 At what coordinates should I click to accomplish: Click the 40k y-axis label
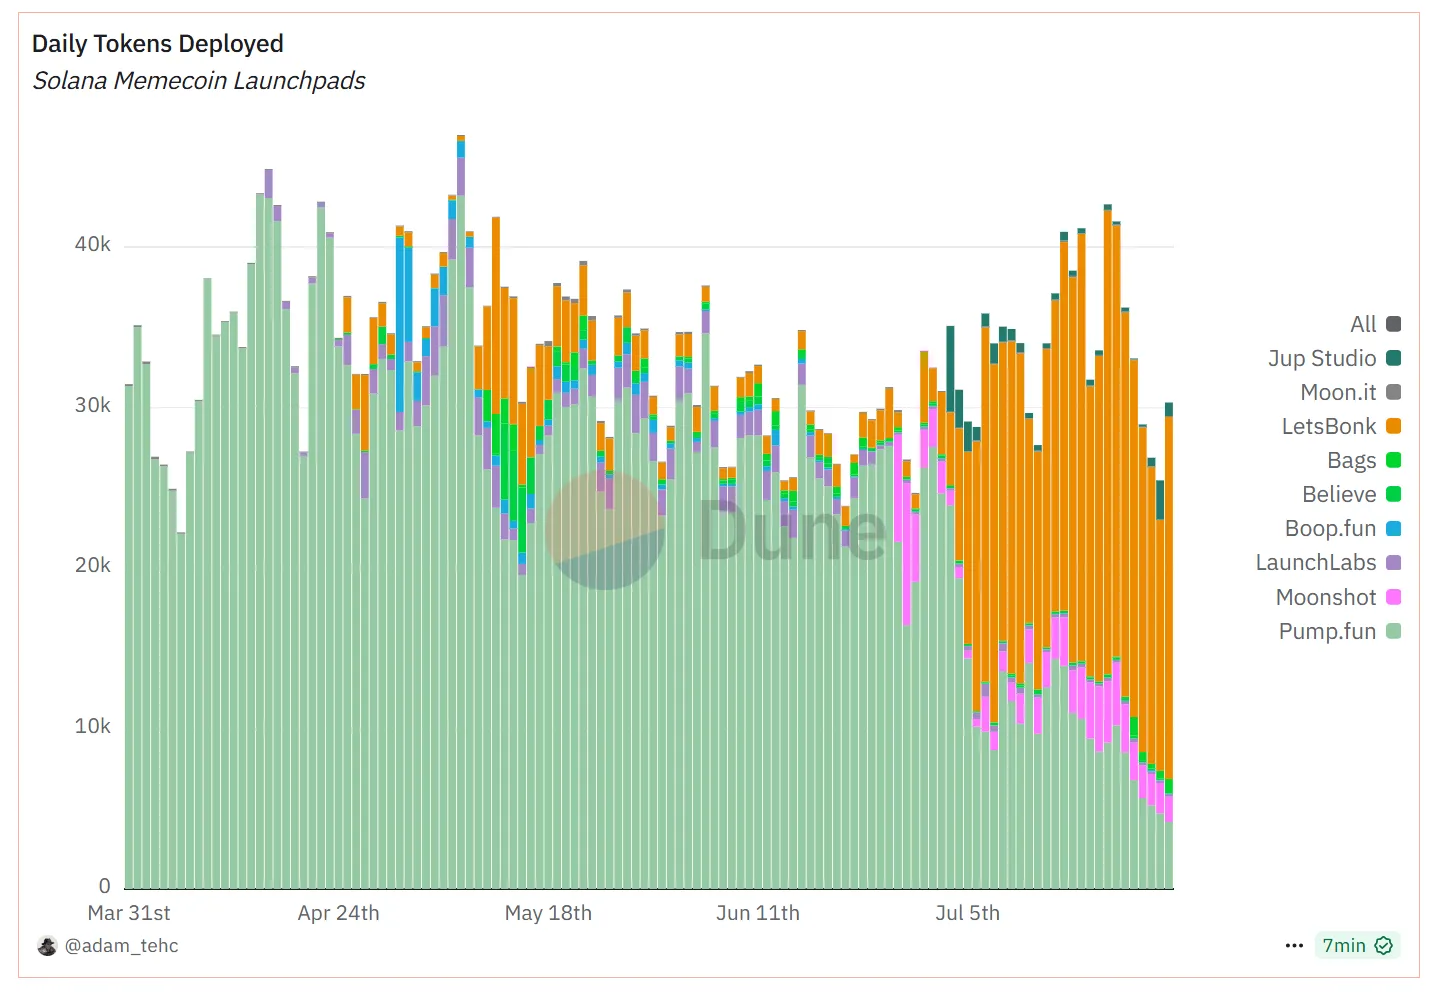(93, 245)
